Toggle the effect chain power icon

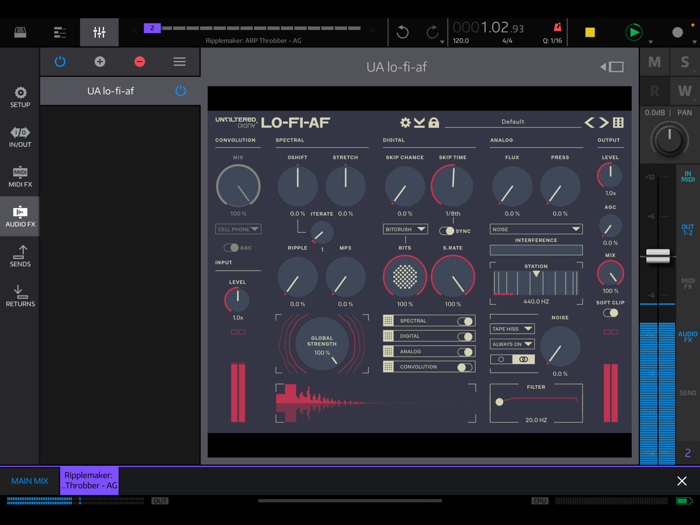click(60, 62)
